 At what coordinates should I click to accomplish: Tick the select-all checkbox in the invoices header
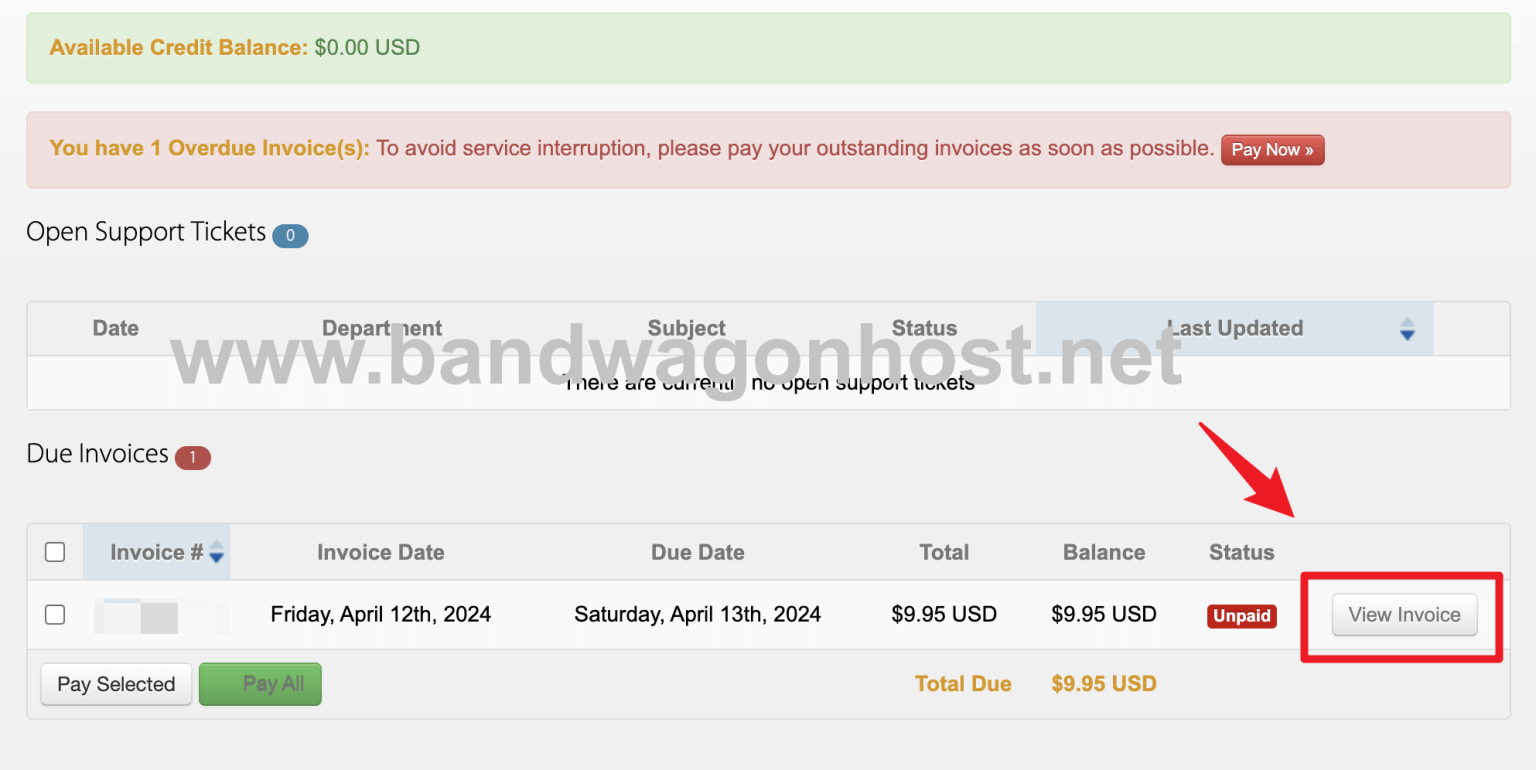pyautogui.click(x=55, y=552)
